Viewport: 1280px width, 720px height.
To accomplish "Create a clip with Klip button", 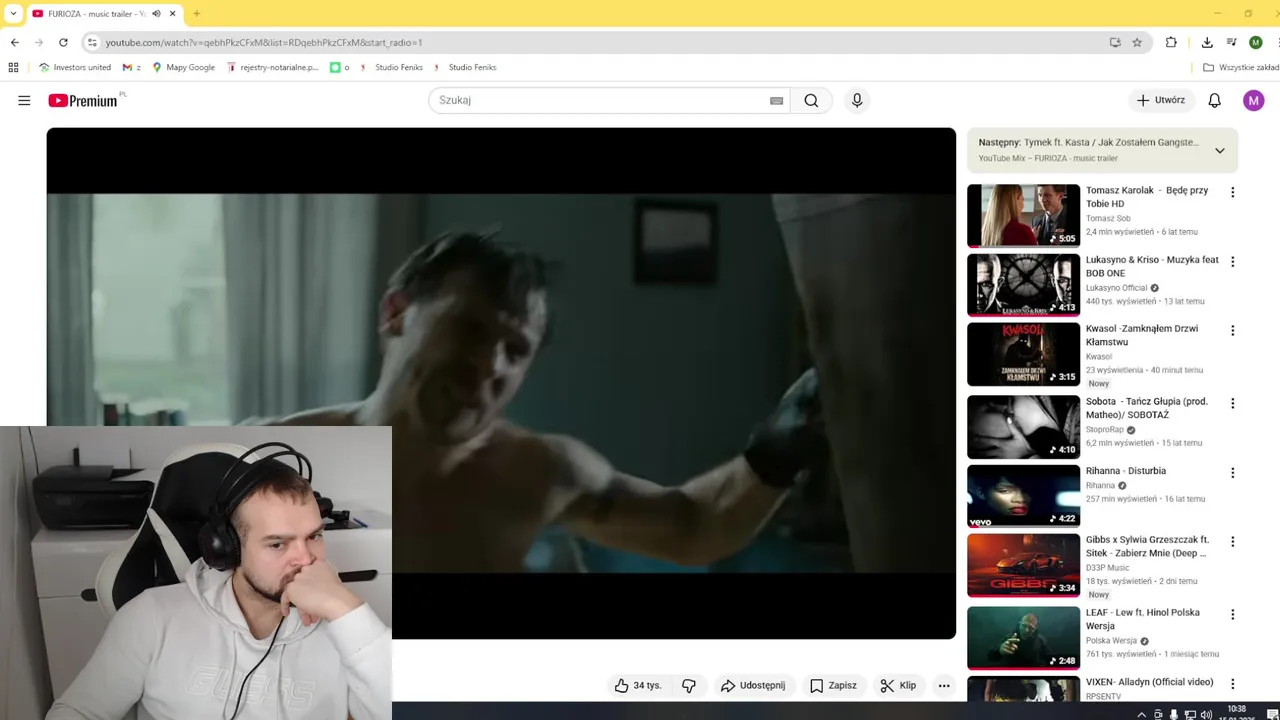I will point(898,685).
